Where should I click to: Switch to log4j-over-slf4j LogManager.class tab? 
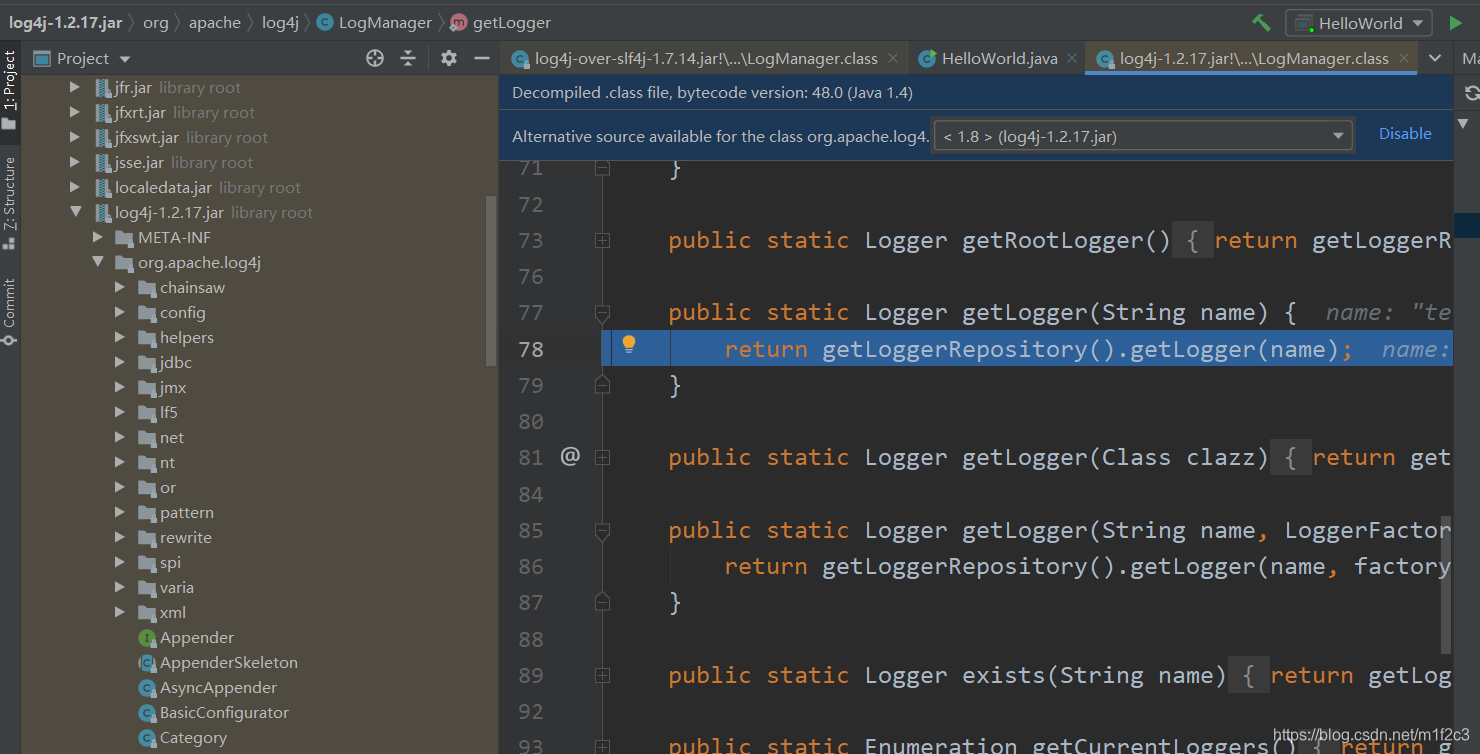706,59
